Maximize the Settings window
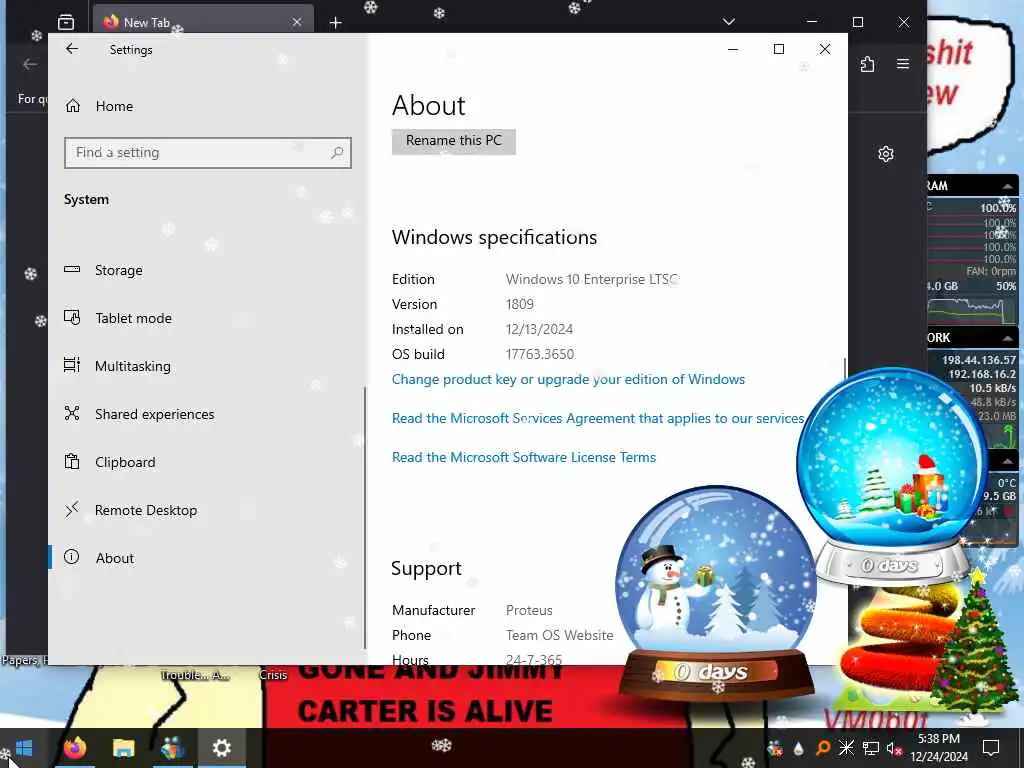1024x768 pixels. coord(778,49)
